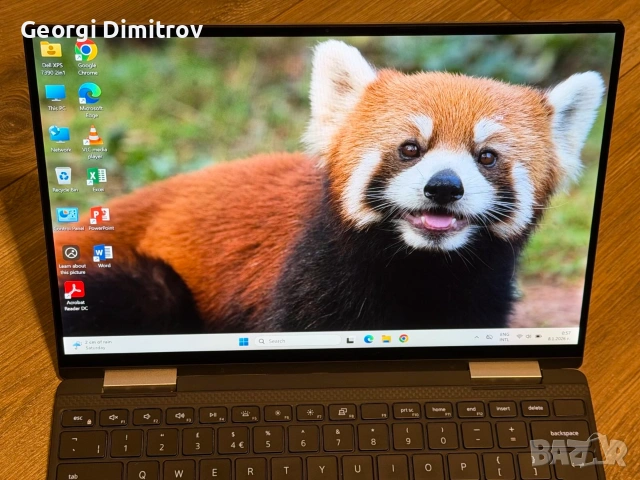Open File Explorer from the taskbar
640x480 pixels.
tap(386, 339)
